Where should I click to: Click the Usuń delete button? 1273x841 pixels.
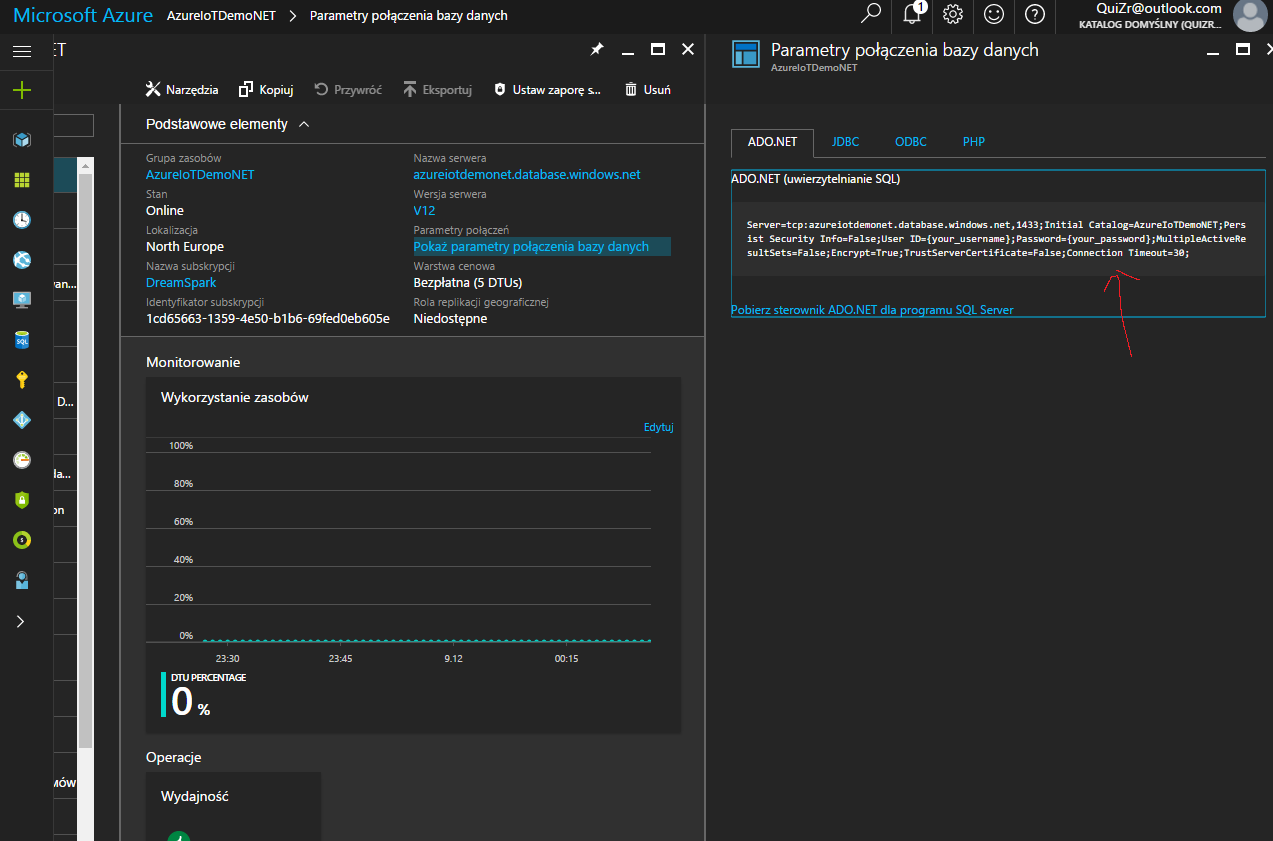click(x=647, y=90)
